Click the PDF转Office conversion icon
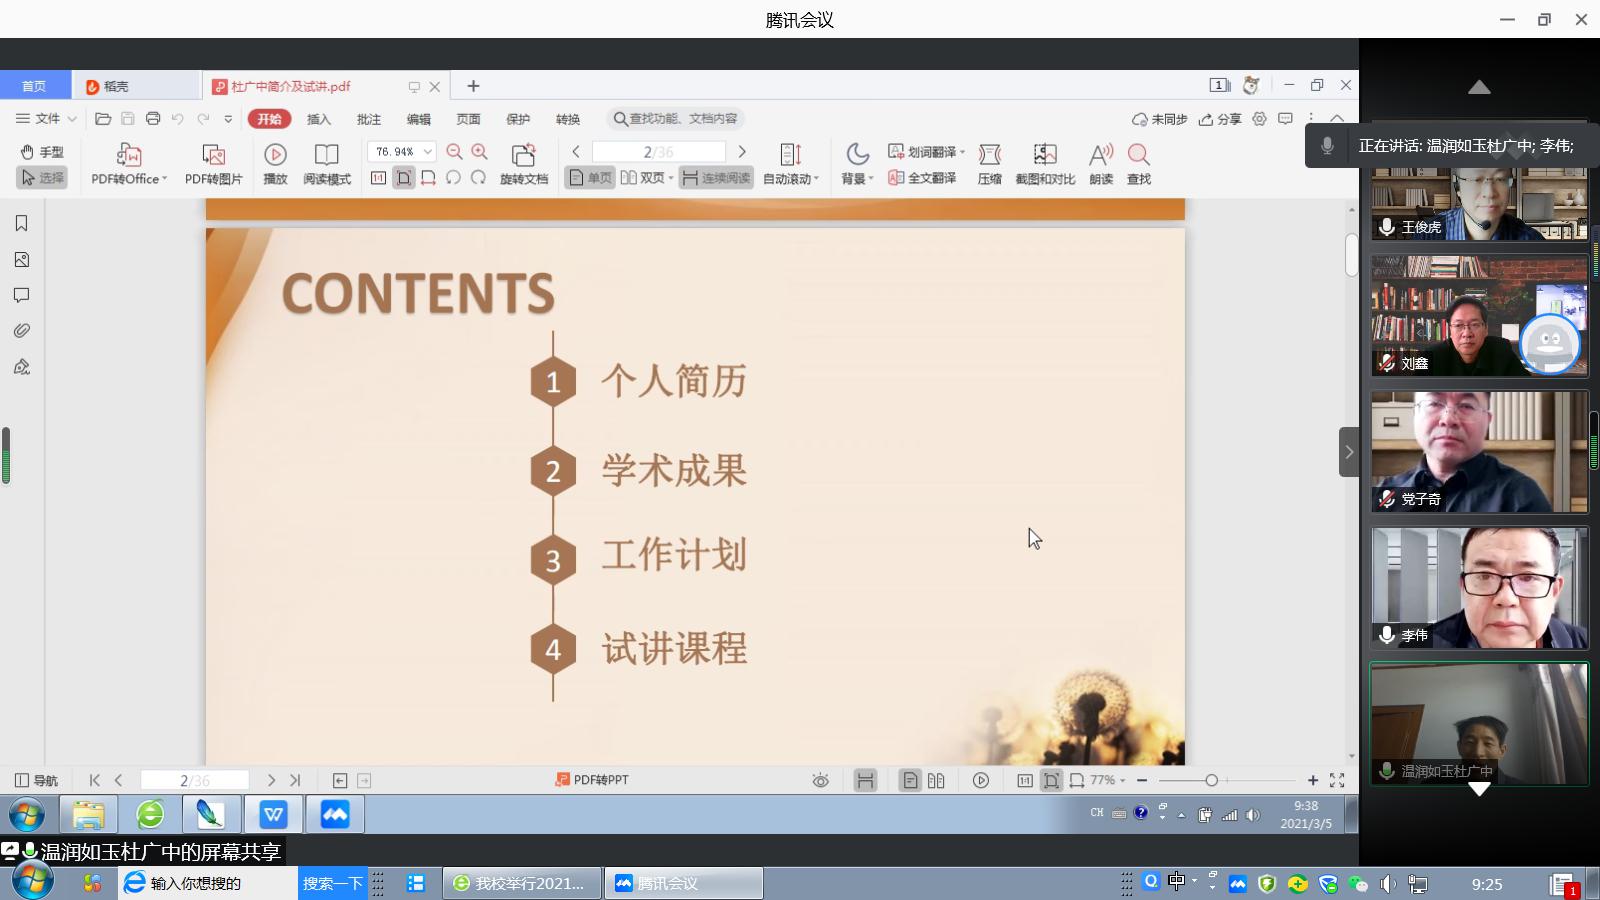This screenshot has height=900, width=1600. (128, 155)
